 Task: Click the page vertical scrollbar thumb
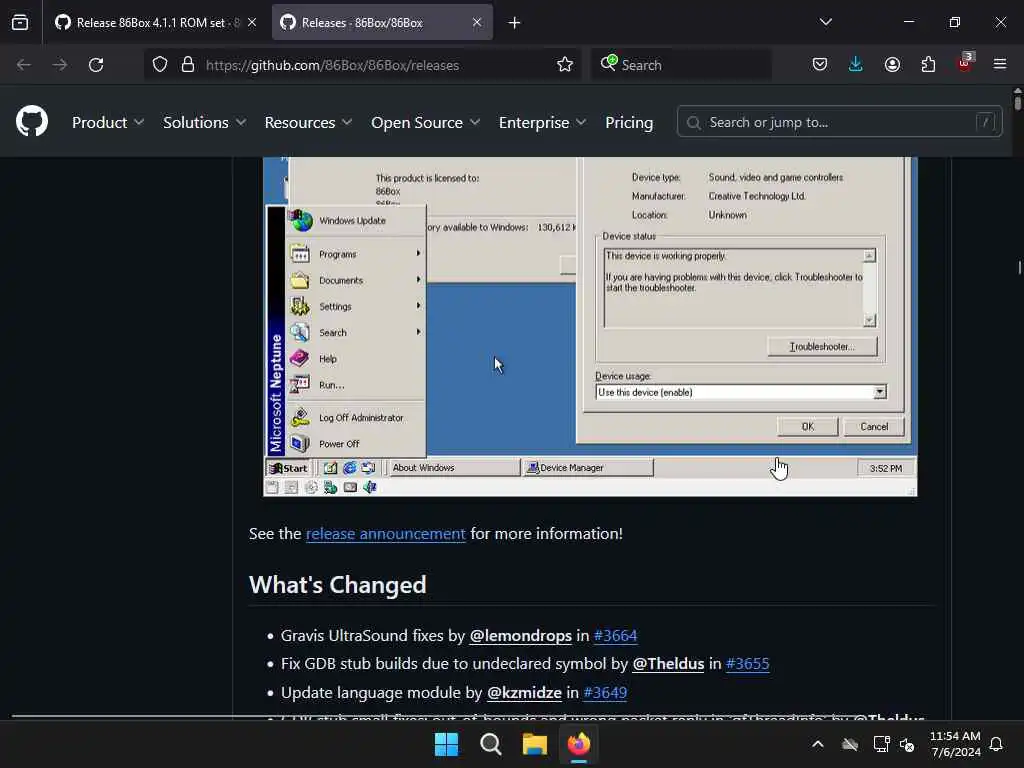pyautogui.click(x=1017, y=101)
